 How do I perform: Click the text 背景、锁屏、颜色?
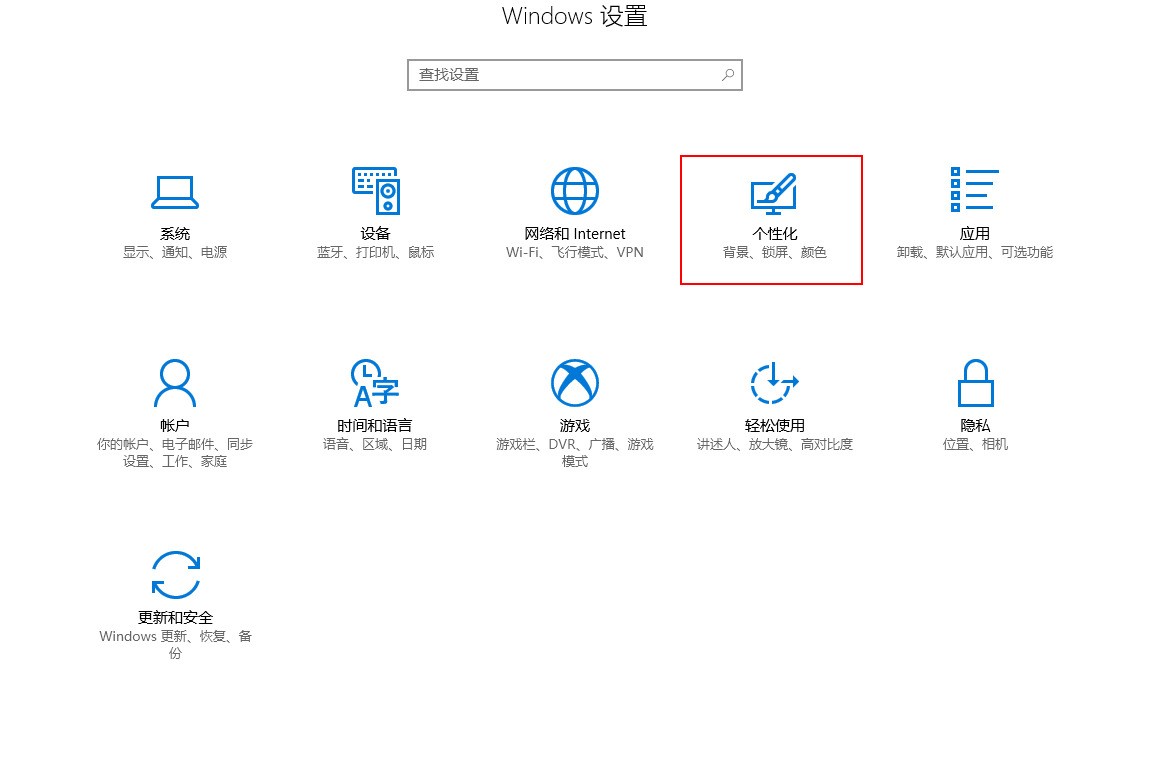click(774, 252)
